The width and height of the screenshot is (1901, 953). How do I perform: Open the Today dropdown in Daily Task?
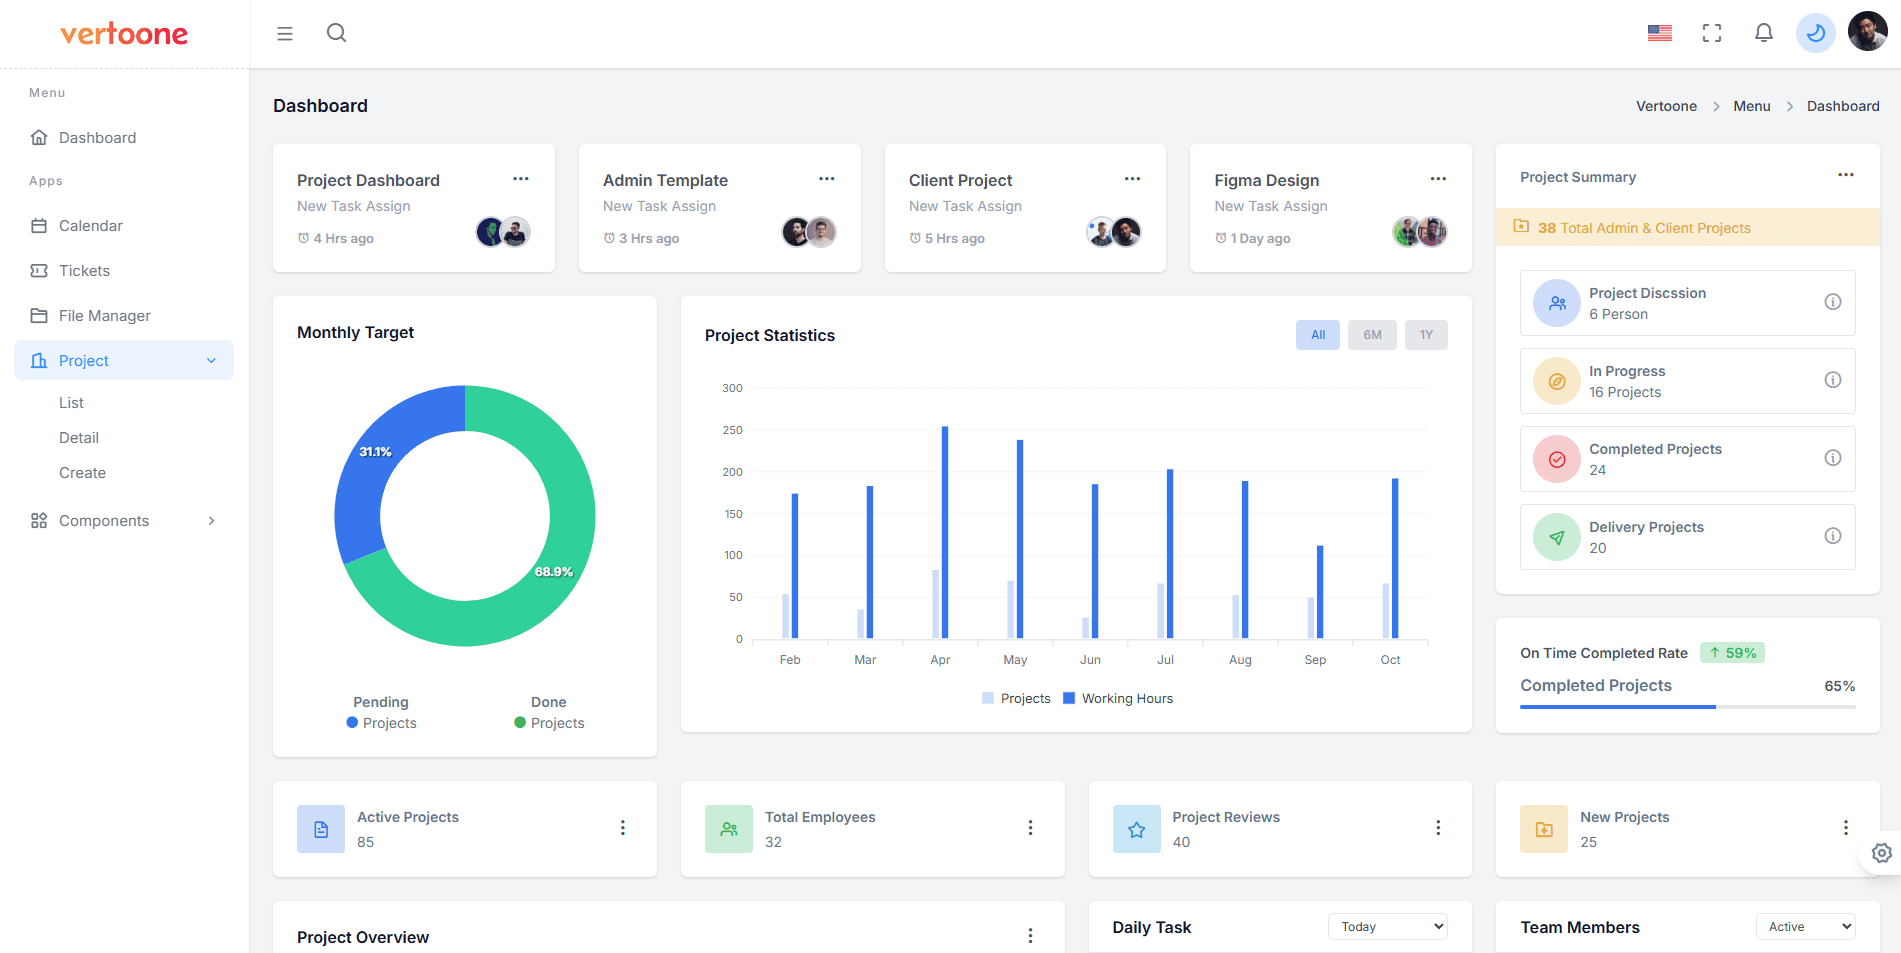[1387, 926]
